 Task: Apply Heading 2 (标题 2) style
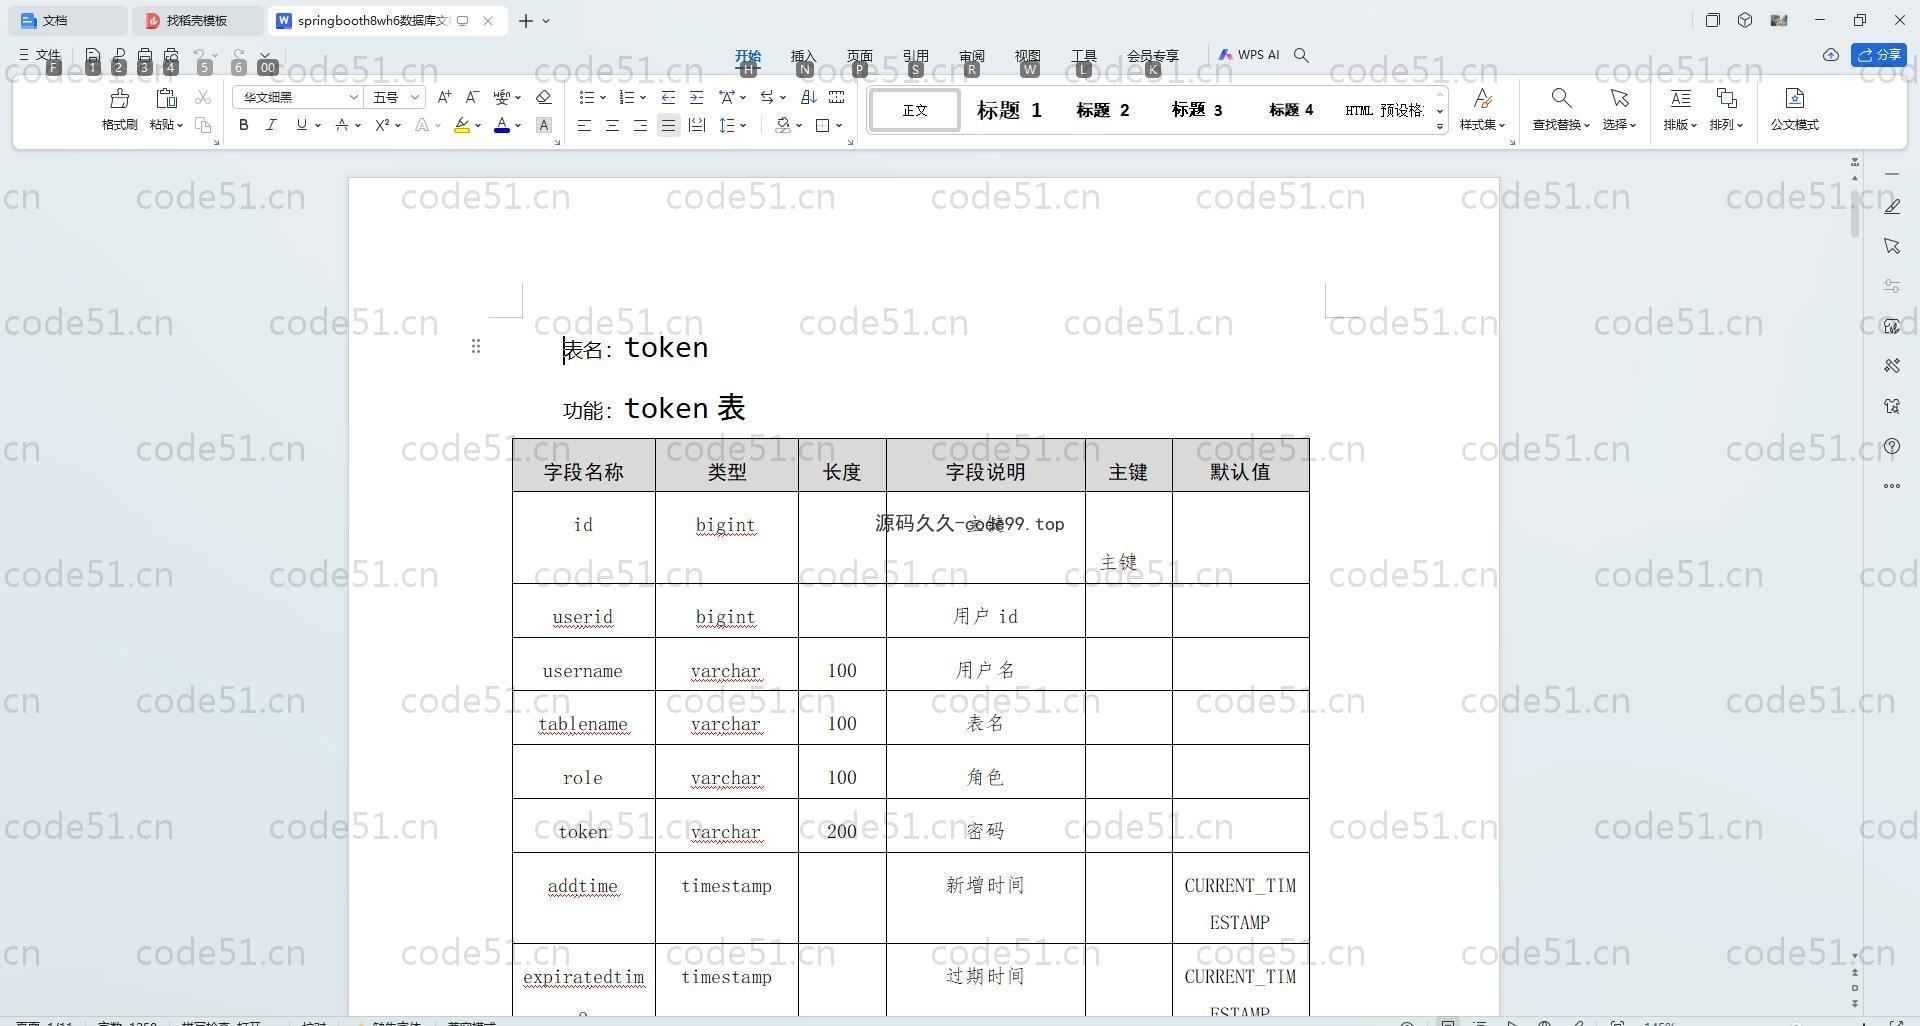(x=1102, y=110)
